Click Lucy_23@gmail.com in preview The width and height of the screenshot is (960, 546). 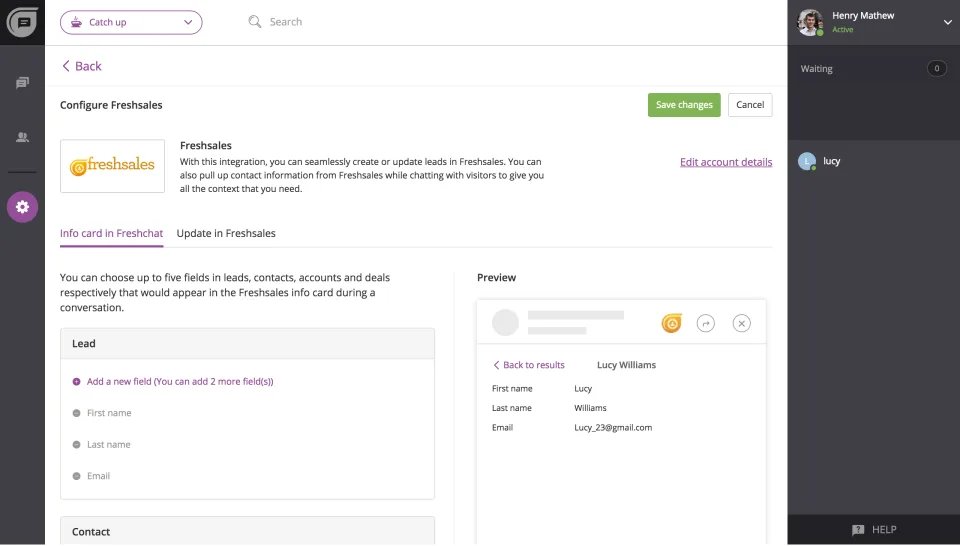pyautogui.click(x=613, y=428)
